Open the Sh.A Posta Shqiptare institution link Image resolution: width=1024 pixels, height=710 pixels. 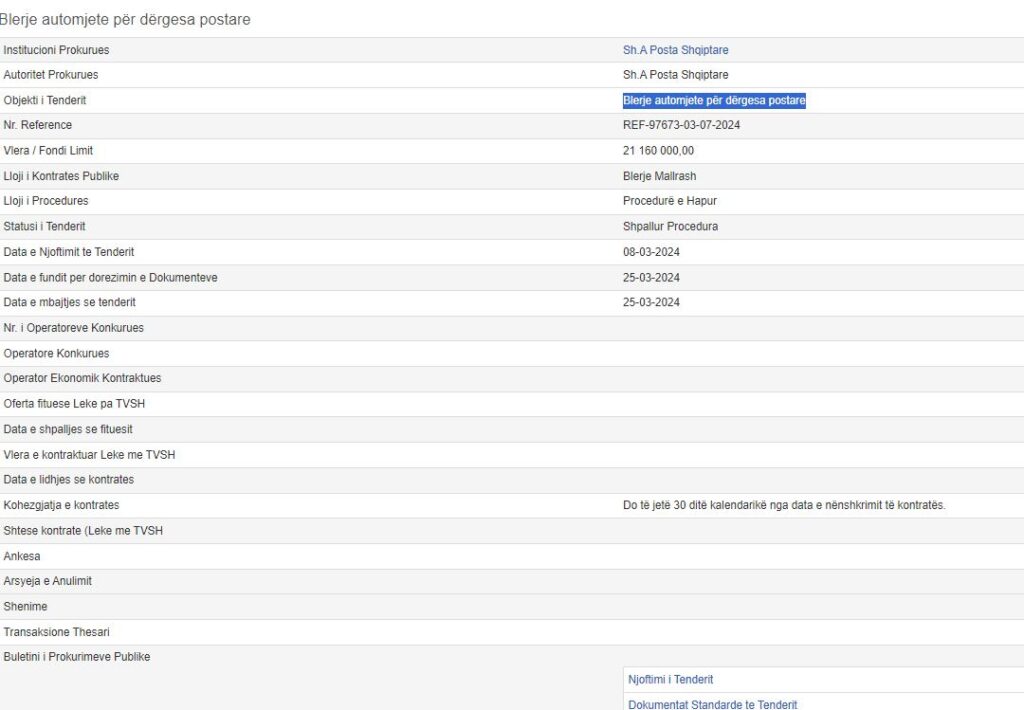coord(675,50)
